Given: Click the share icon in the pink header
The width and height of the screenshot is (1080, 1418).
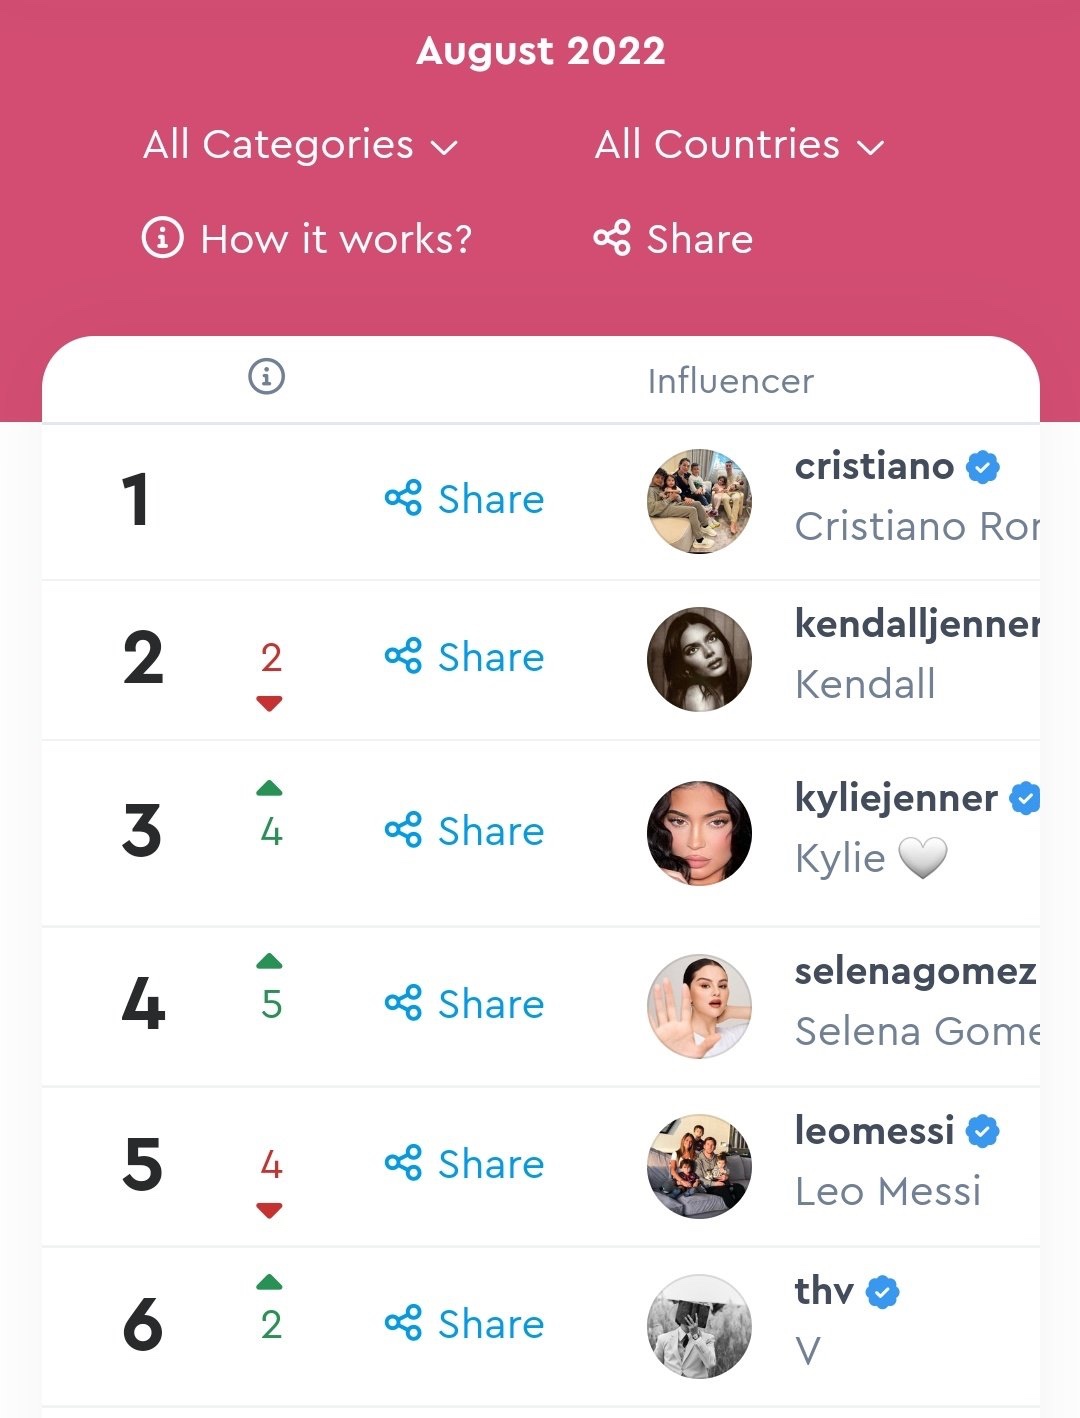Looking at the screenshot, I should pyautogui.click(x=612, y=239).
